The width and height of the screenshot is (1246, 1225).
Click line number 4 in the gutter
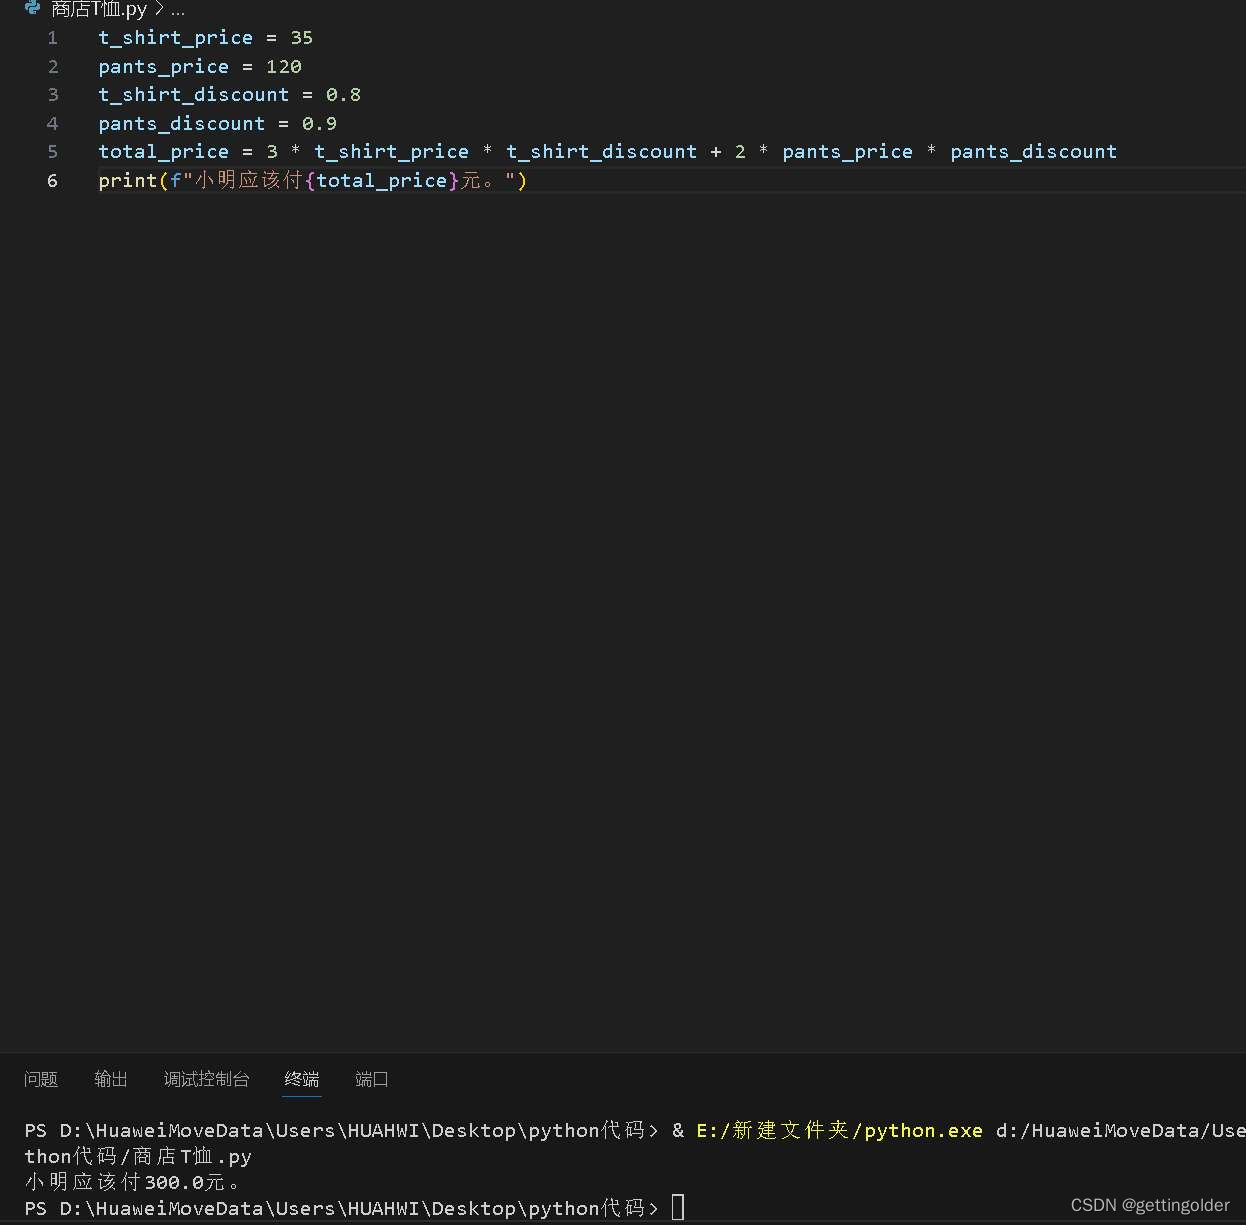(x=53, y=124)
